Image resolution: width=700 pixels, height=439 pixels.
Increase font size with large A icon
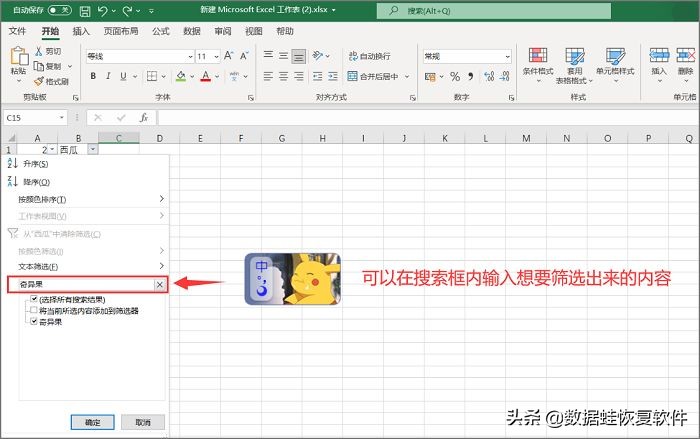228,56
